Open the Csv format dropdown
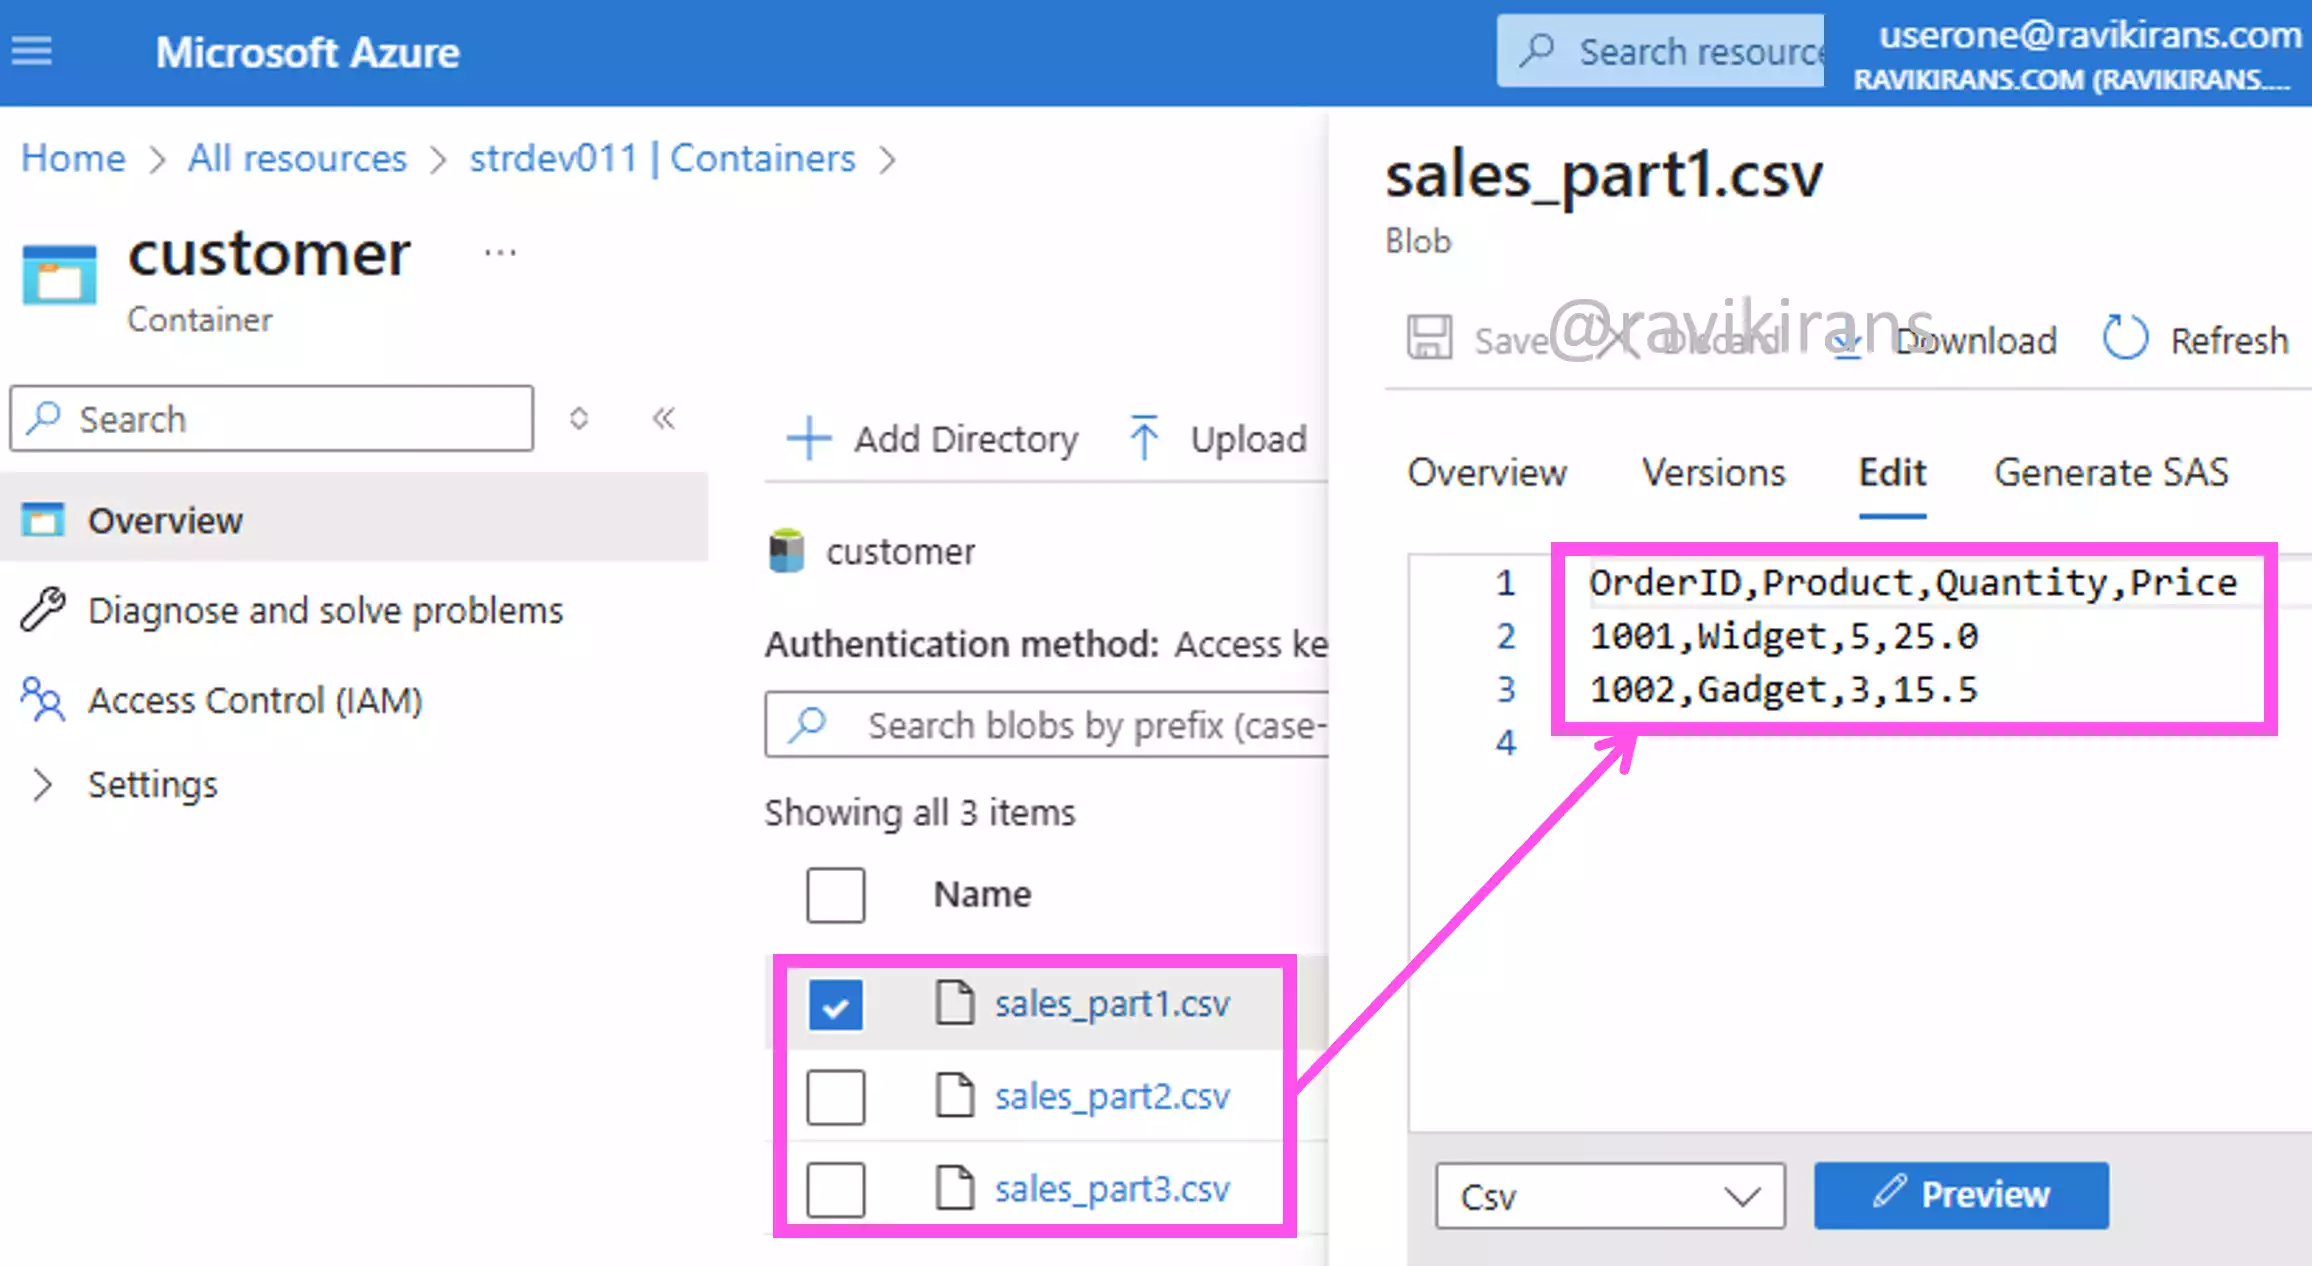Screen dimensions: 2312x1266 1610,1195
